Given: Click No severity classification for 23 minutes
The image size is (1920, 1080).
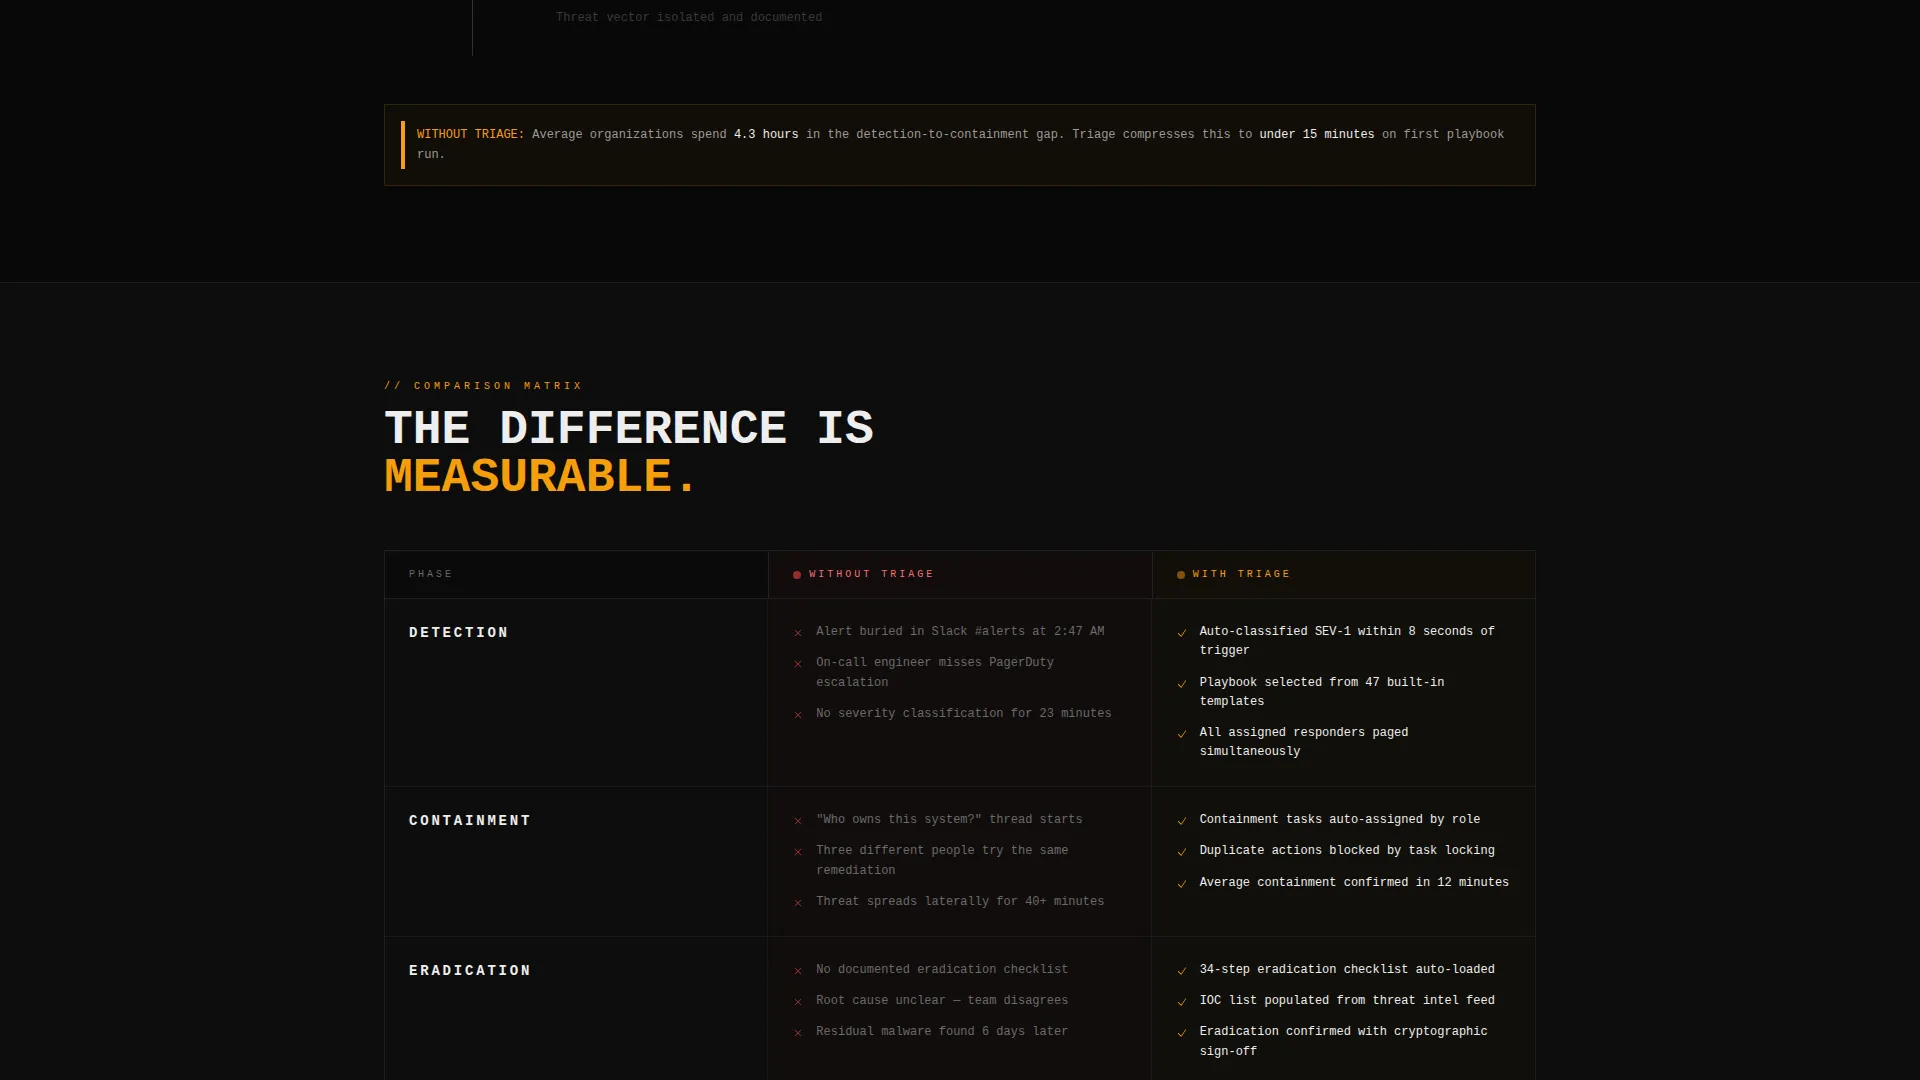Looking at the screenshot, I should pos(964,713).
